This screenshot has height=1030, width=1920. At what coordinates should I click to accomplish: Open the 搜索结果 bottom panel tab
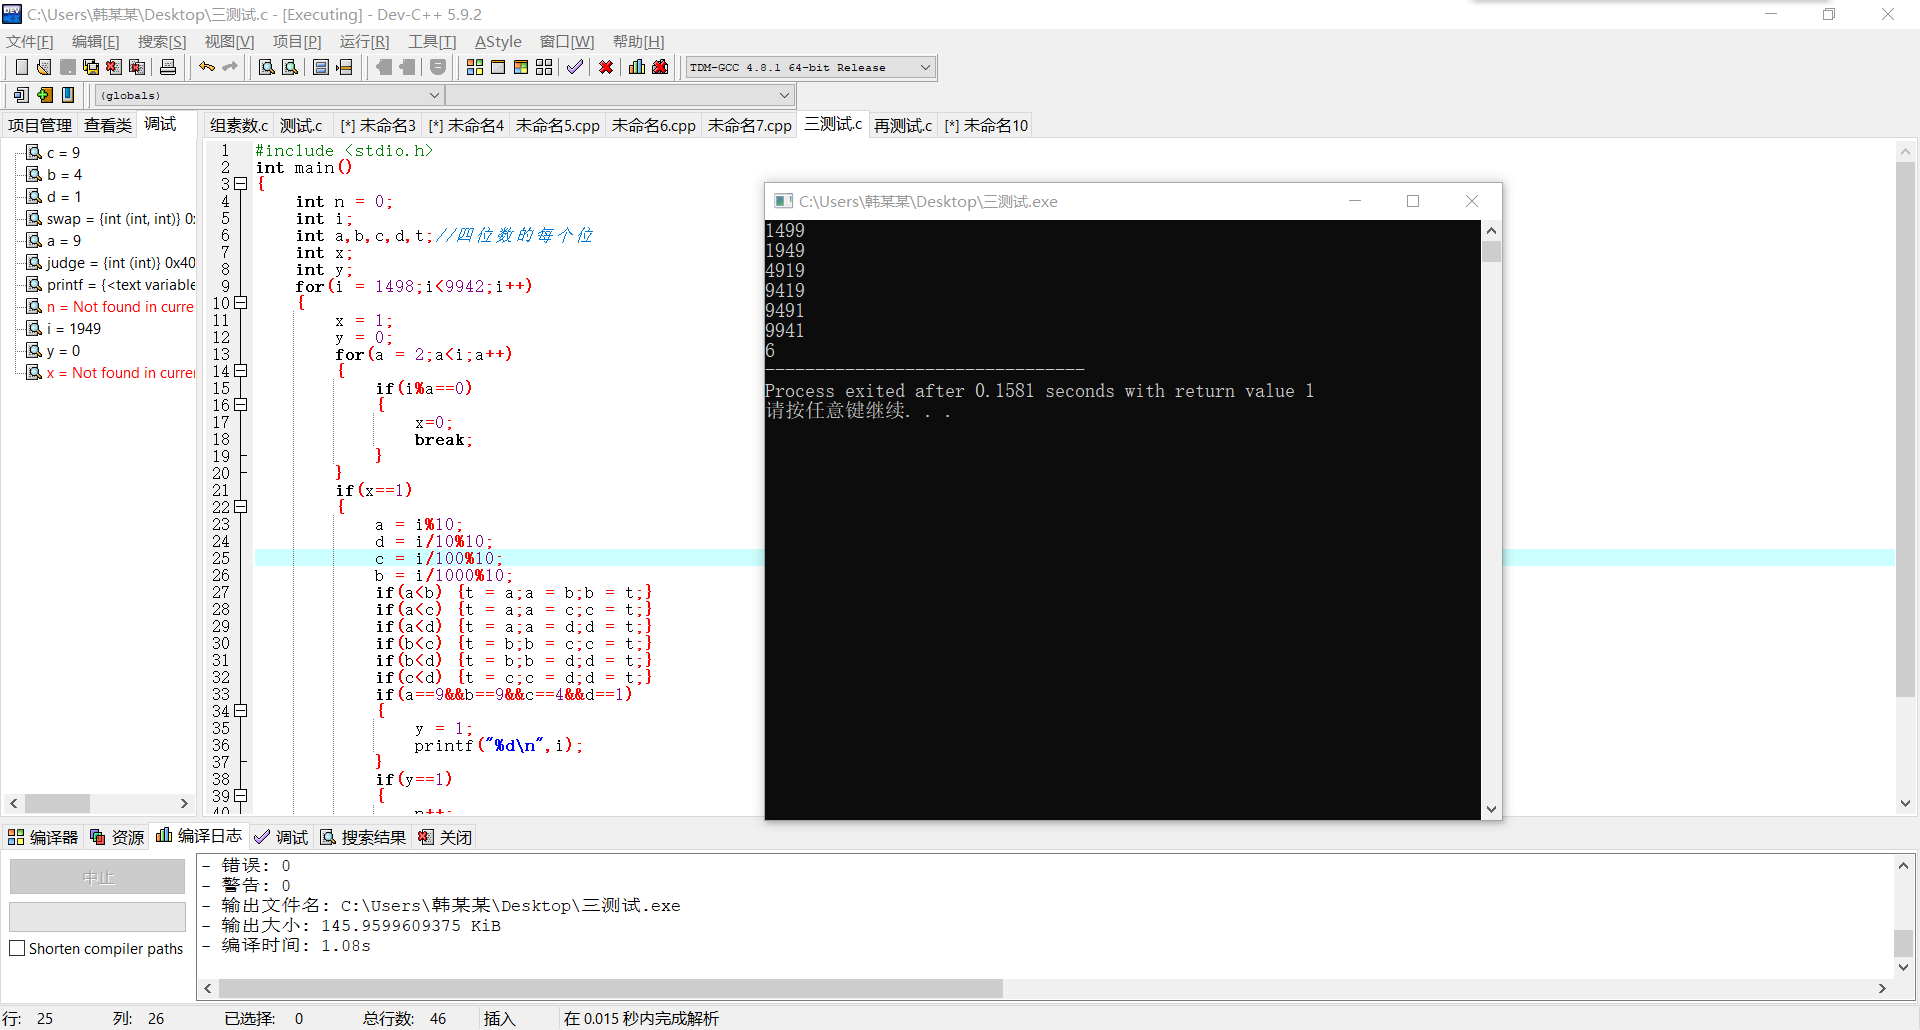pos(364,837)
